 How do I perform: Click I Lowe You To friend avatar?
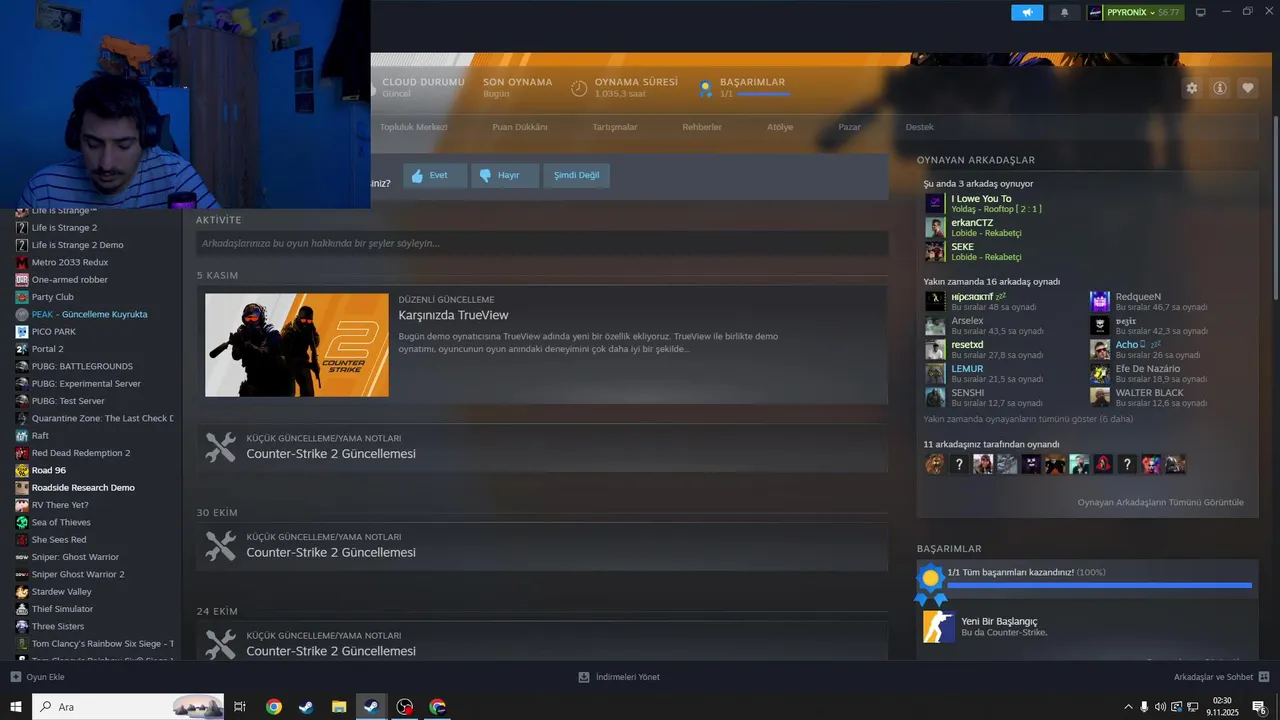tap(935, 204)
